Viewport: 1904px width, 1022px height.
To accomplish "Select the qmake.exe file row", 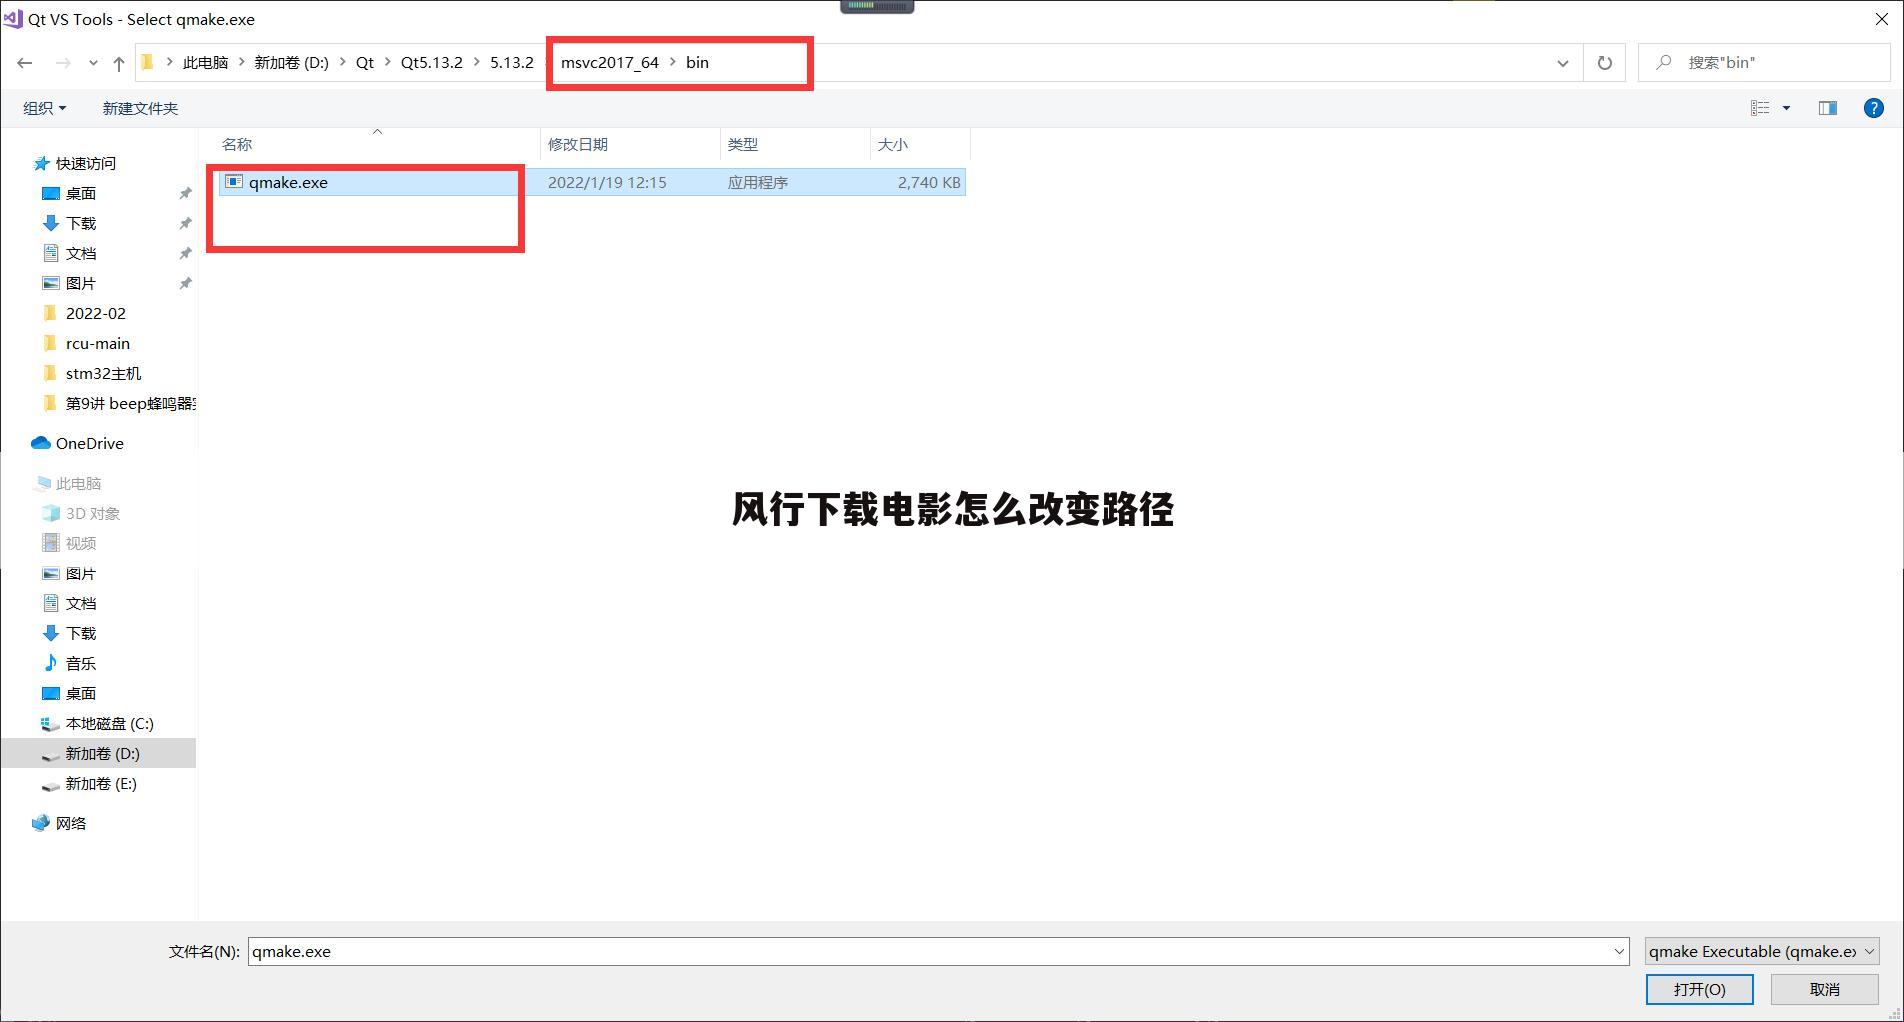I will click(590, 182).
